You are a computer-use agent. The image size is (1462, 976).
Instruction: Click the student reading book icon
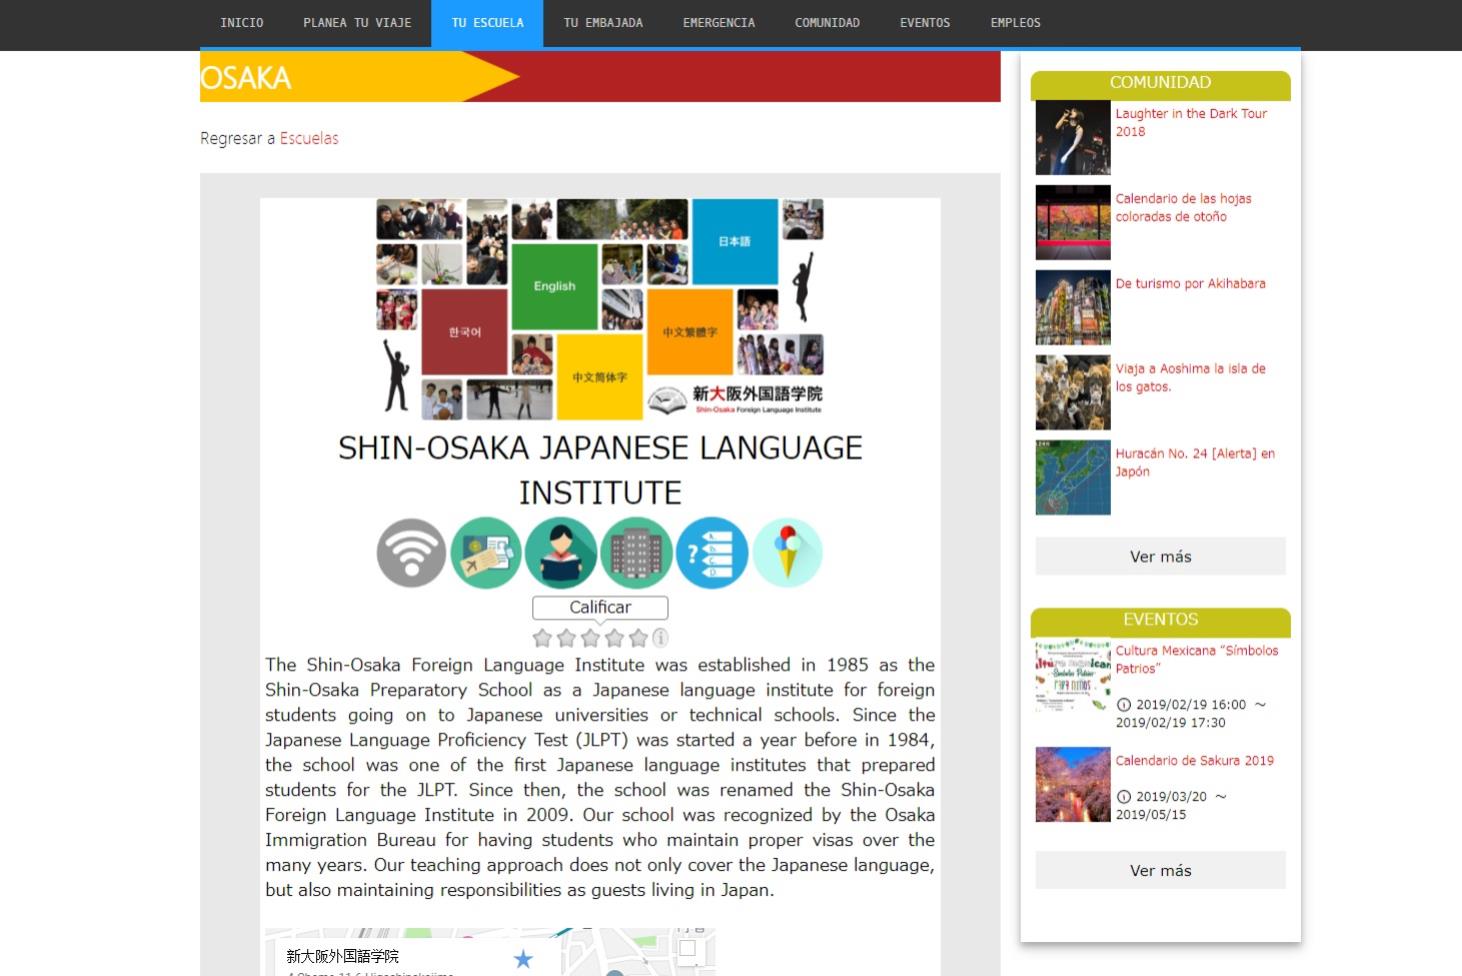[561, 553]
